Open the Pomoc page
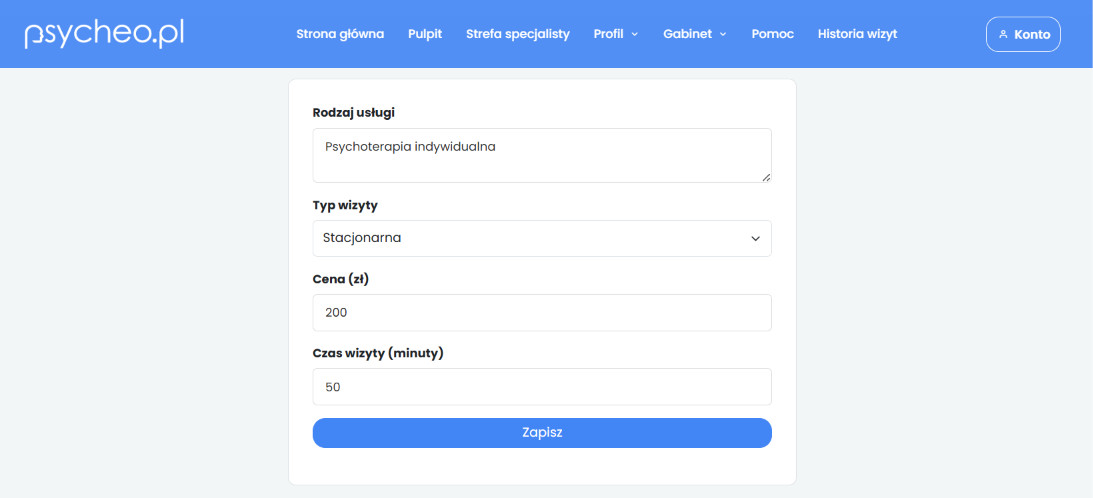1093x498 pixels. click(772, 34)
